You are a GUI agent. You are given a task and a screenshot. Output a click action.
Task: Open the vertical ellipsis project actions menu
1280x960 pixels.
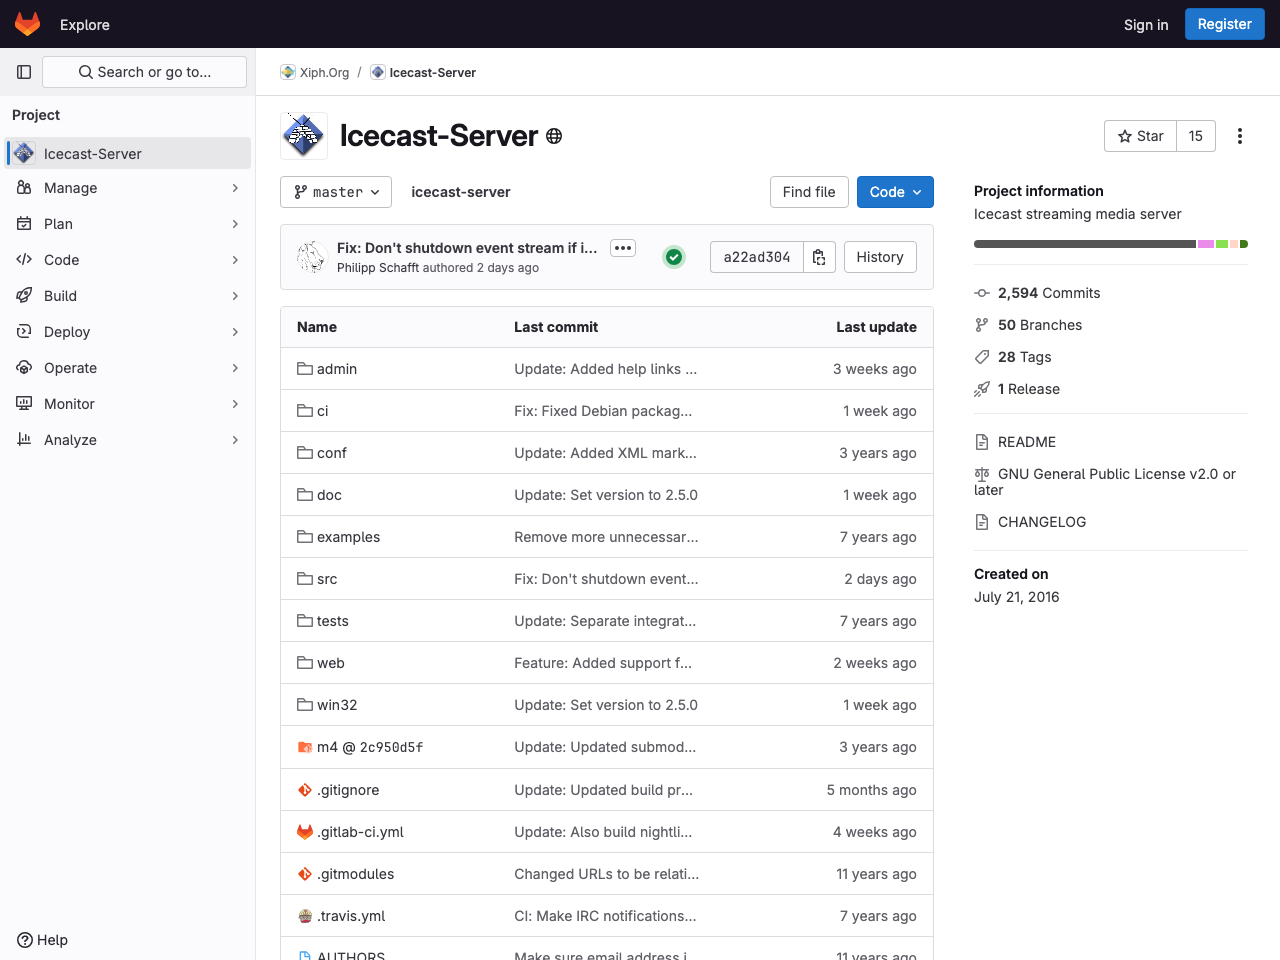click(x=1239, y=135)
